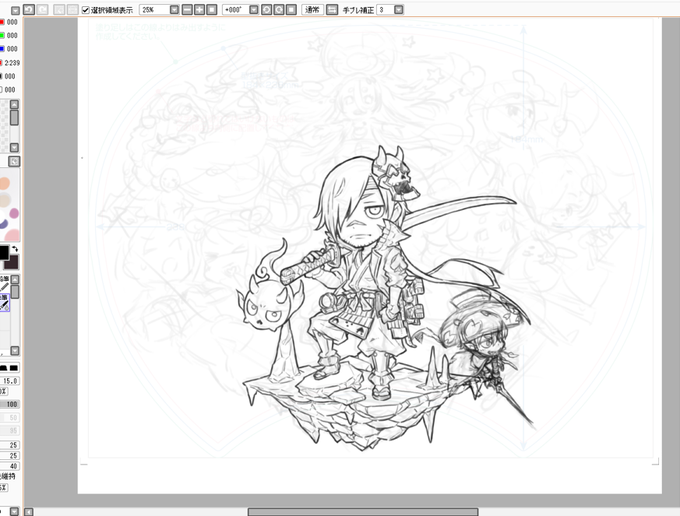Open the 25% zoom level dropdown
The image size is (680, 516).
pyautogui.click(x=174, y=10)
